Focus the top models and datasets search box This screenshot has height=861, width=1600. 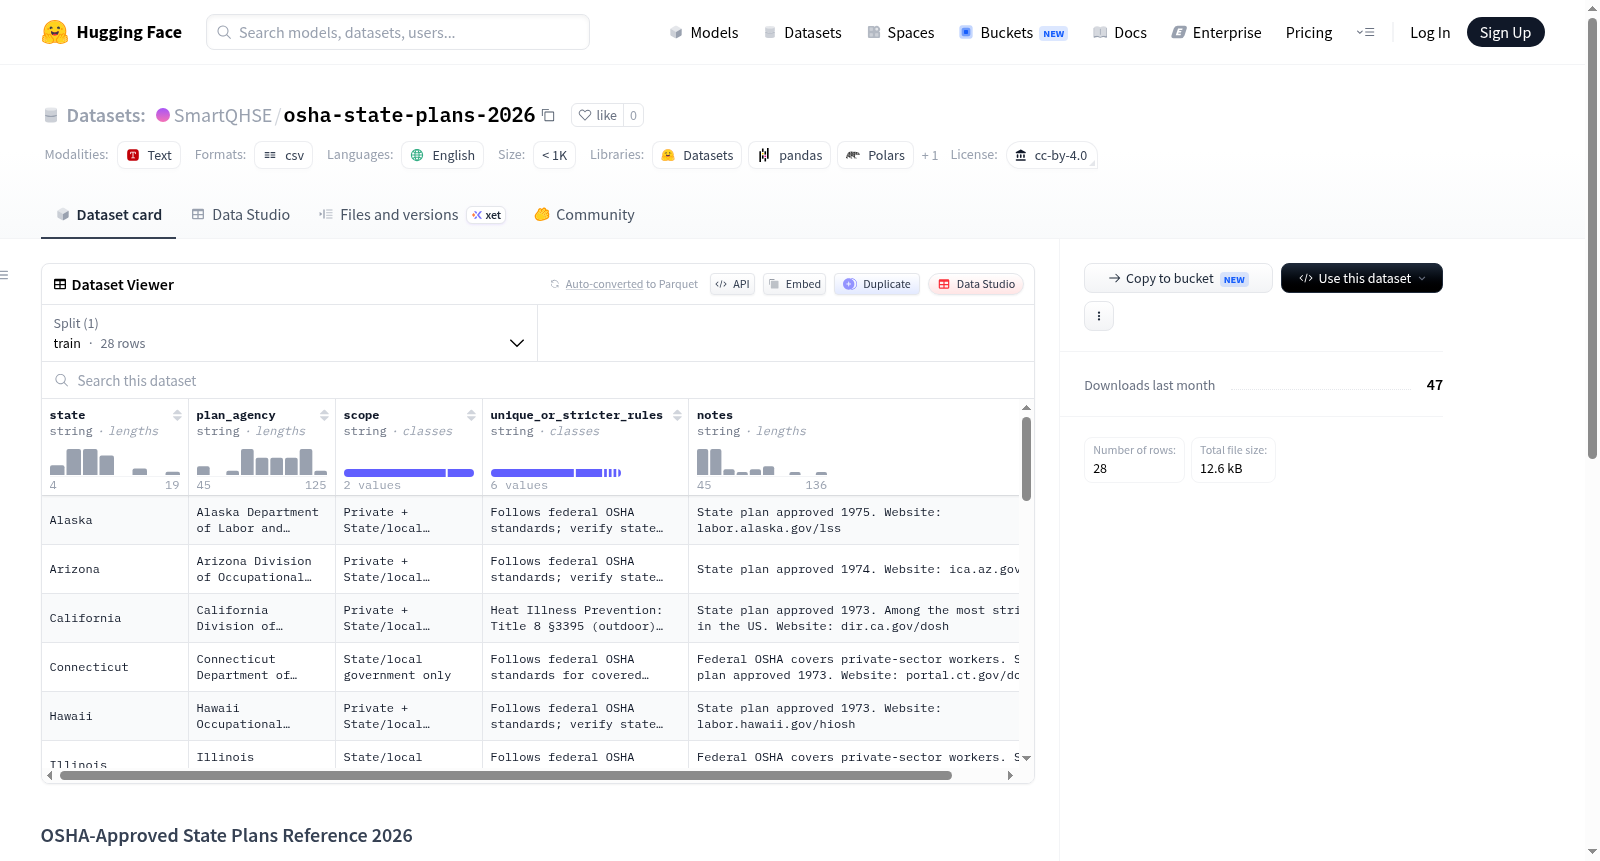click(398, 32)
